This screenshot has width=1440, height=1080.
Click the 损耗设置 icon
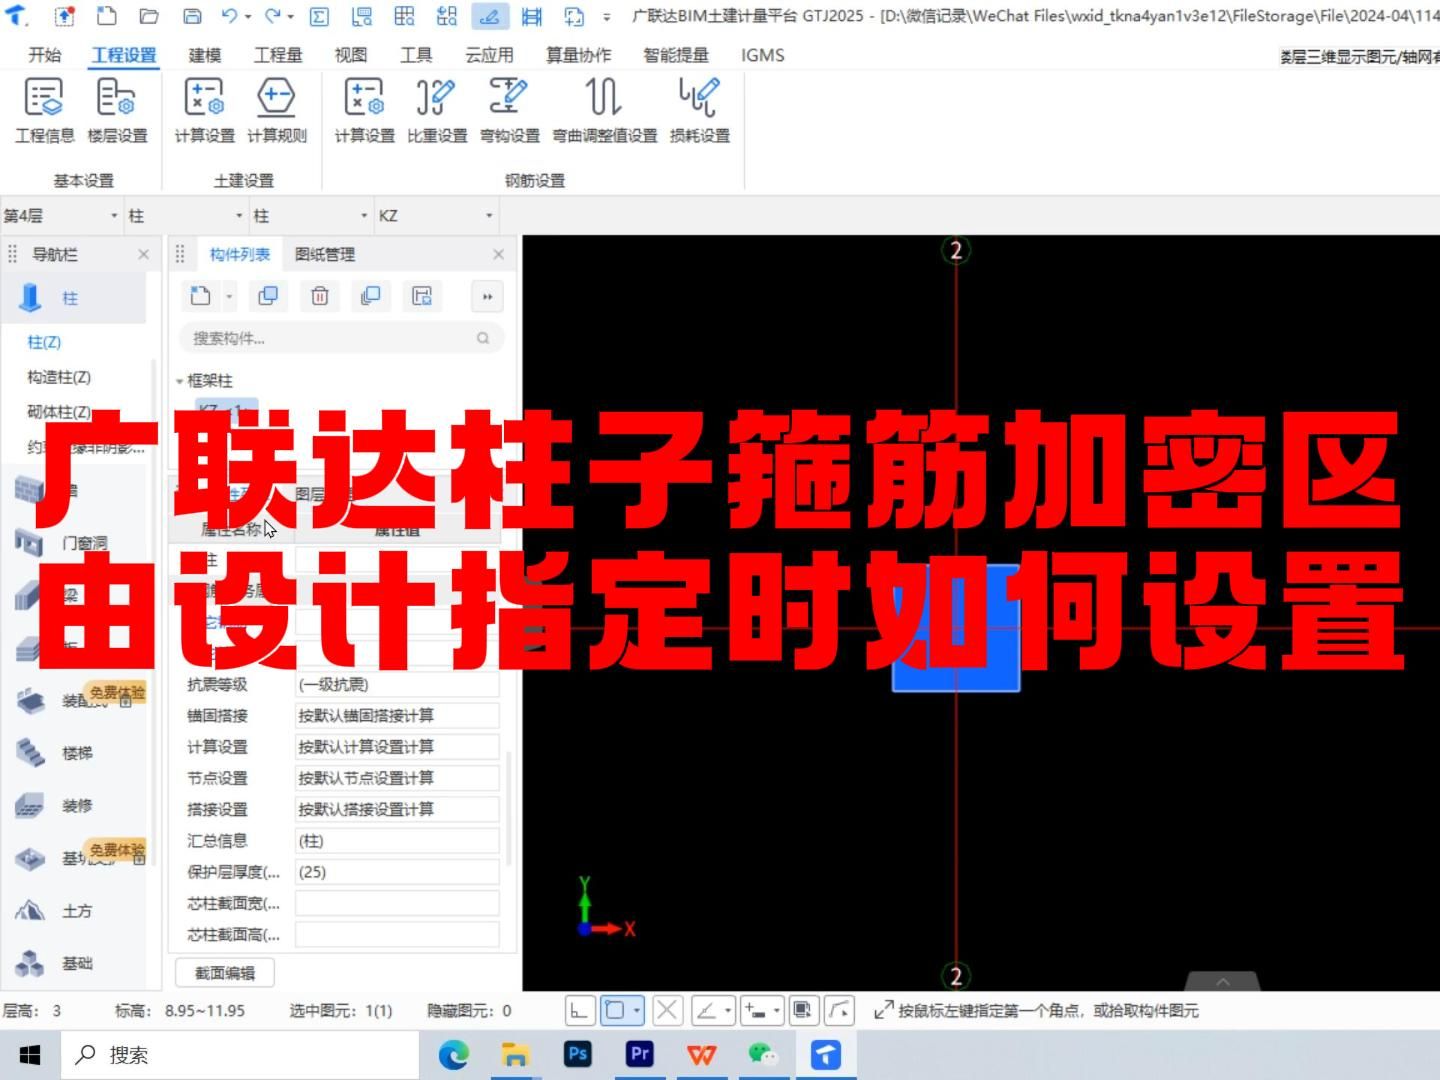coord(699,110)
